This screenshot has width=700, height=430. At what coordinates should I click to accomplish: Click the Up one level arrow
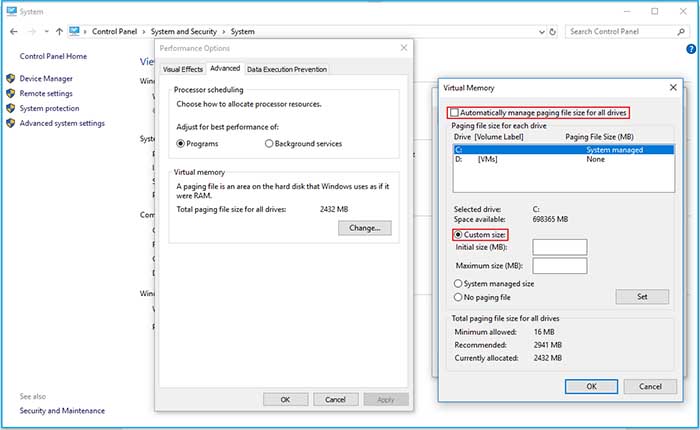click(58, 32)
